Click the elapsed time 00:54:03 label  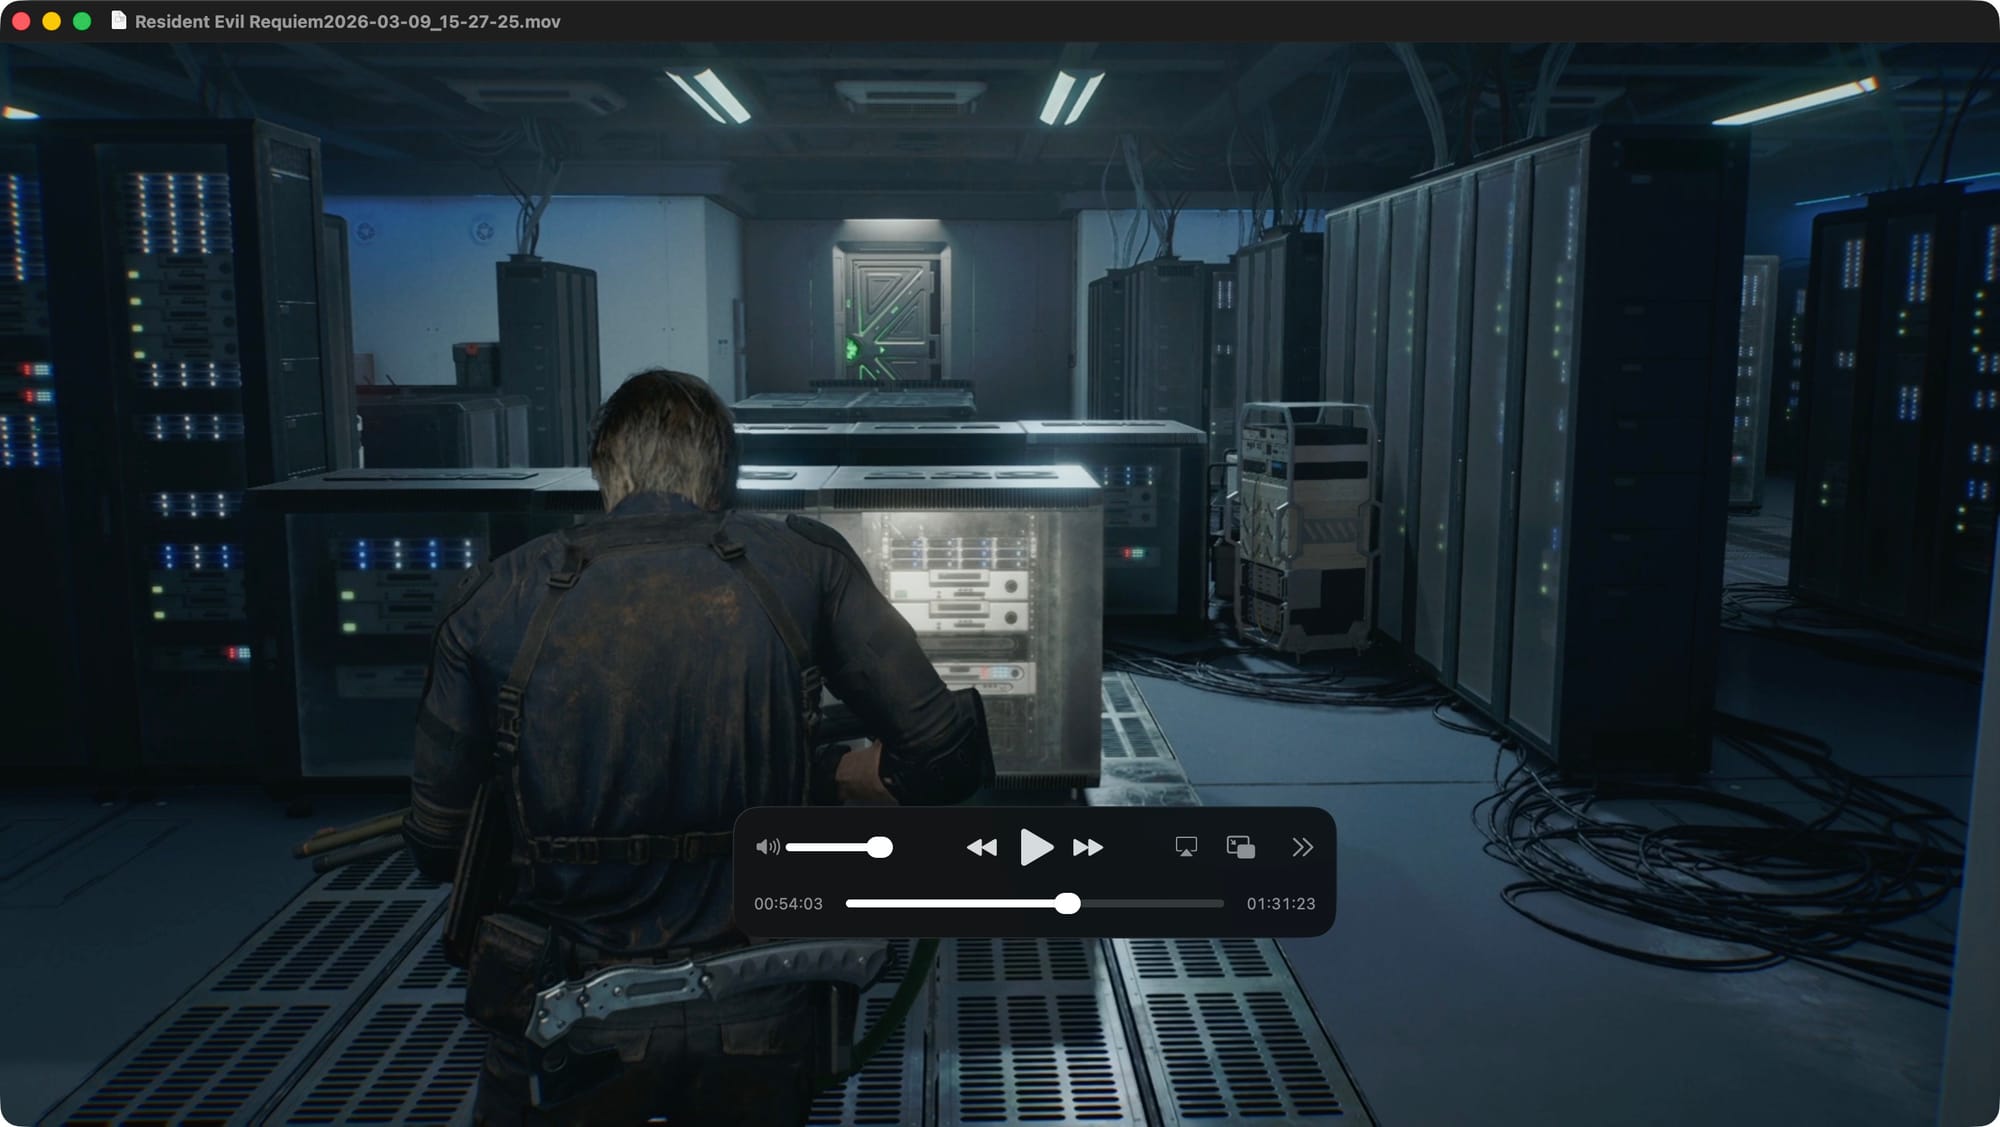pyautogui.click(x=788, y=903)
